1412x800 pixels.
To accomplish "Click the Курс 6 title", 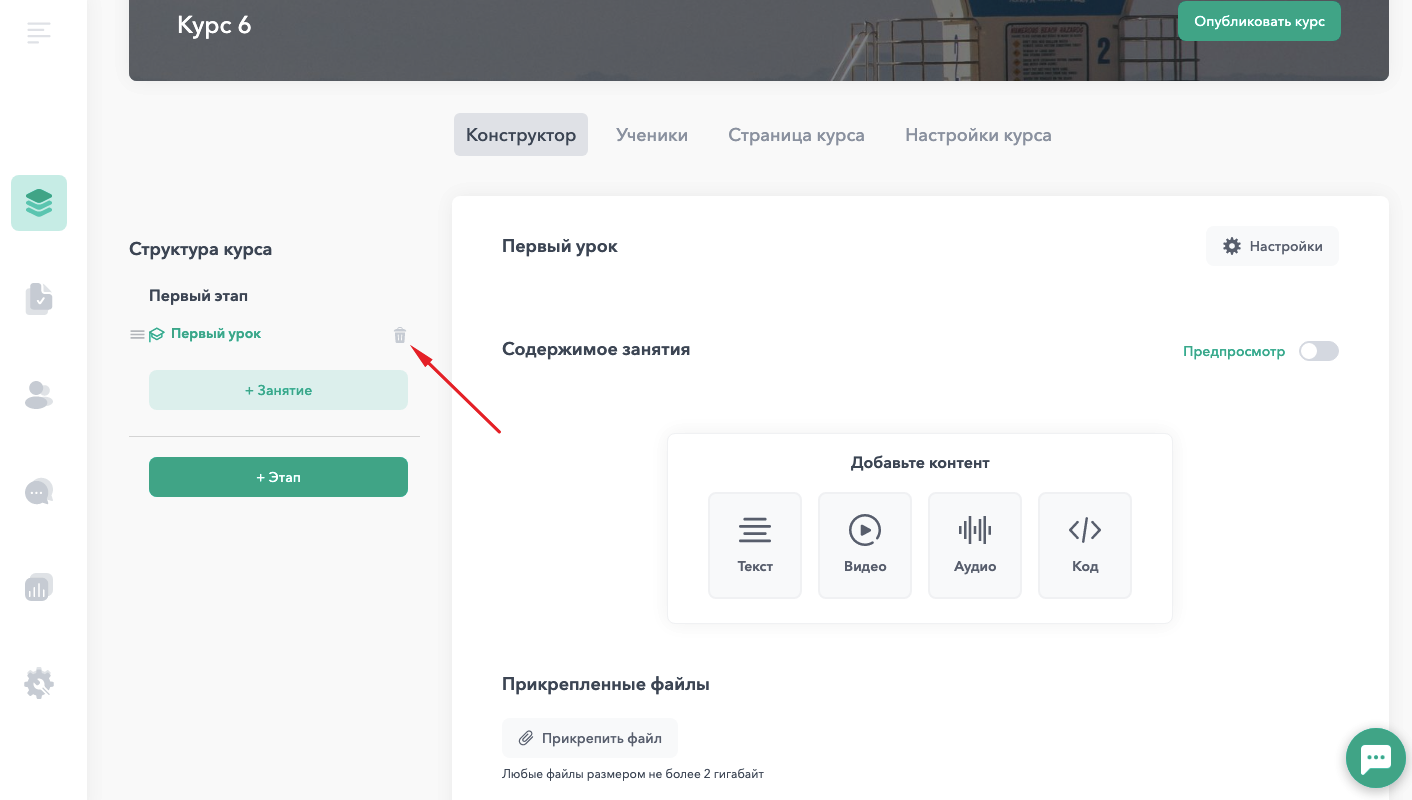I will 214,25.
